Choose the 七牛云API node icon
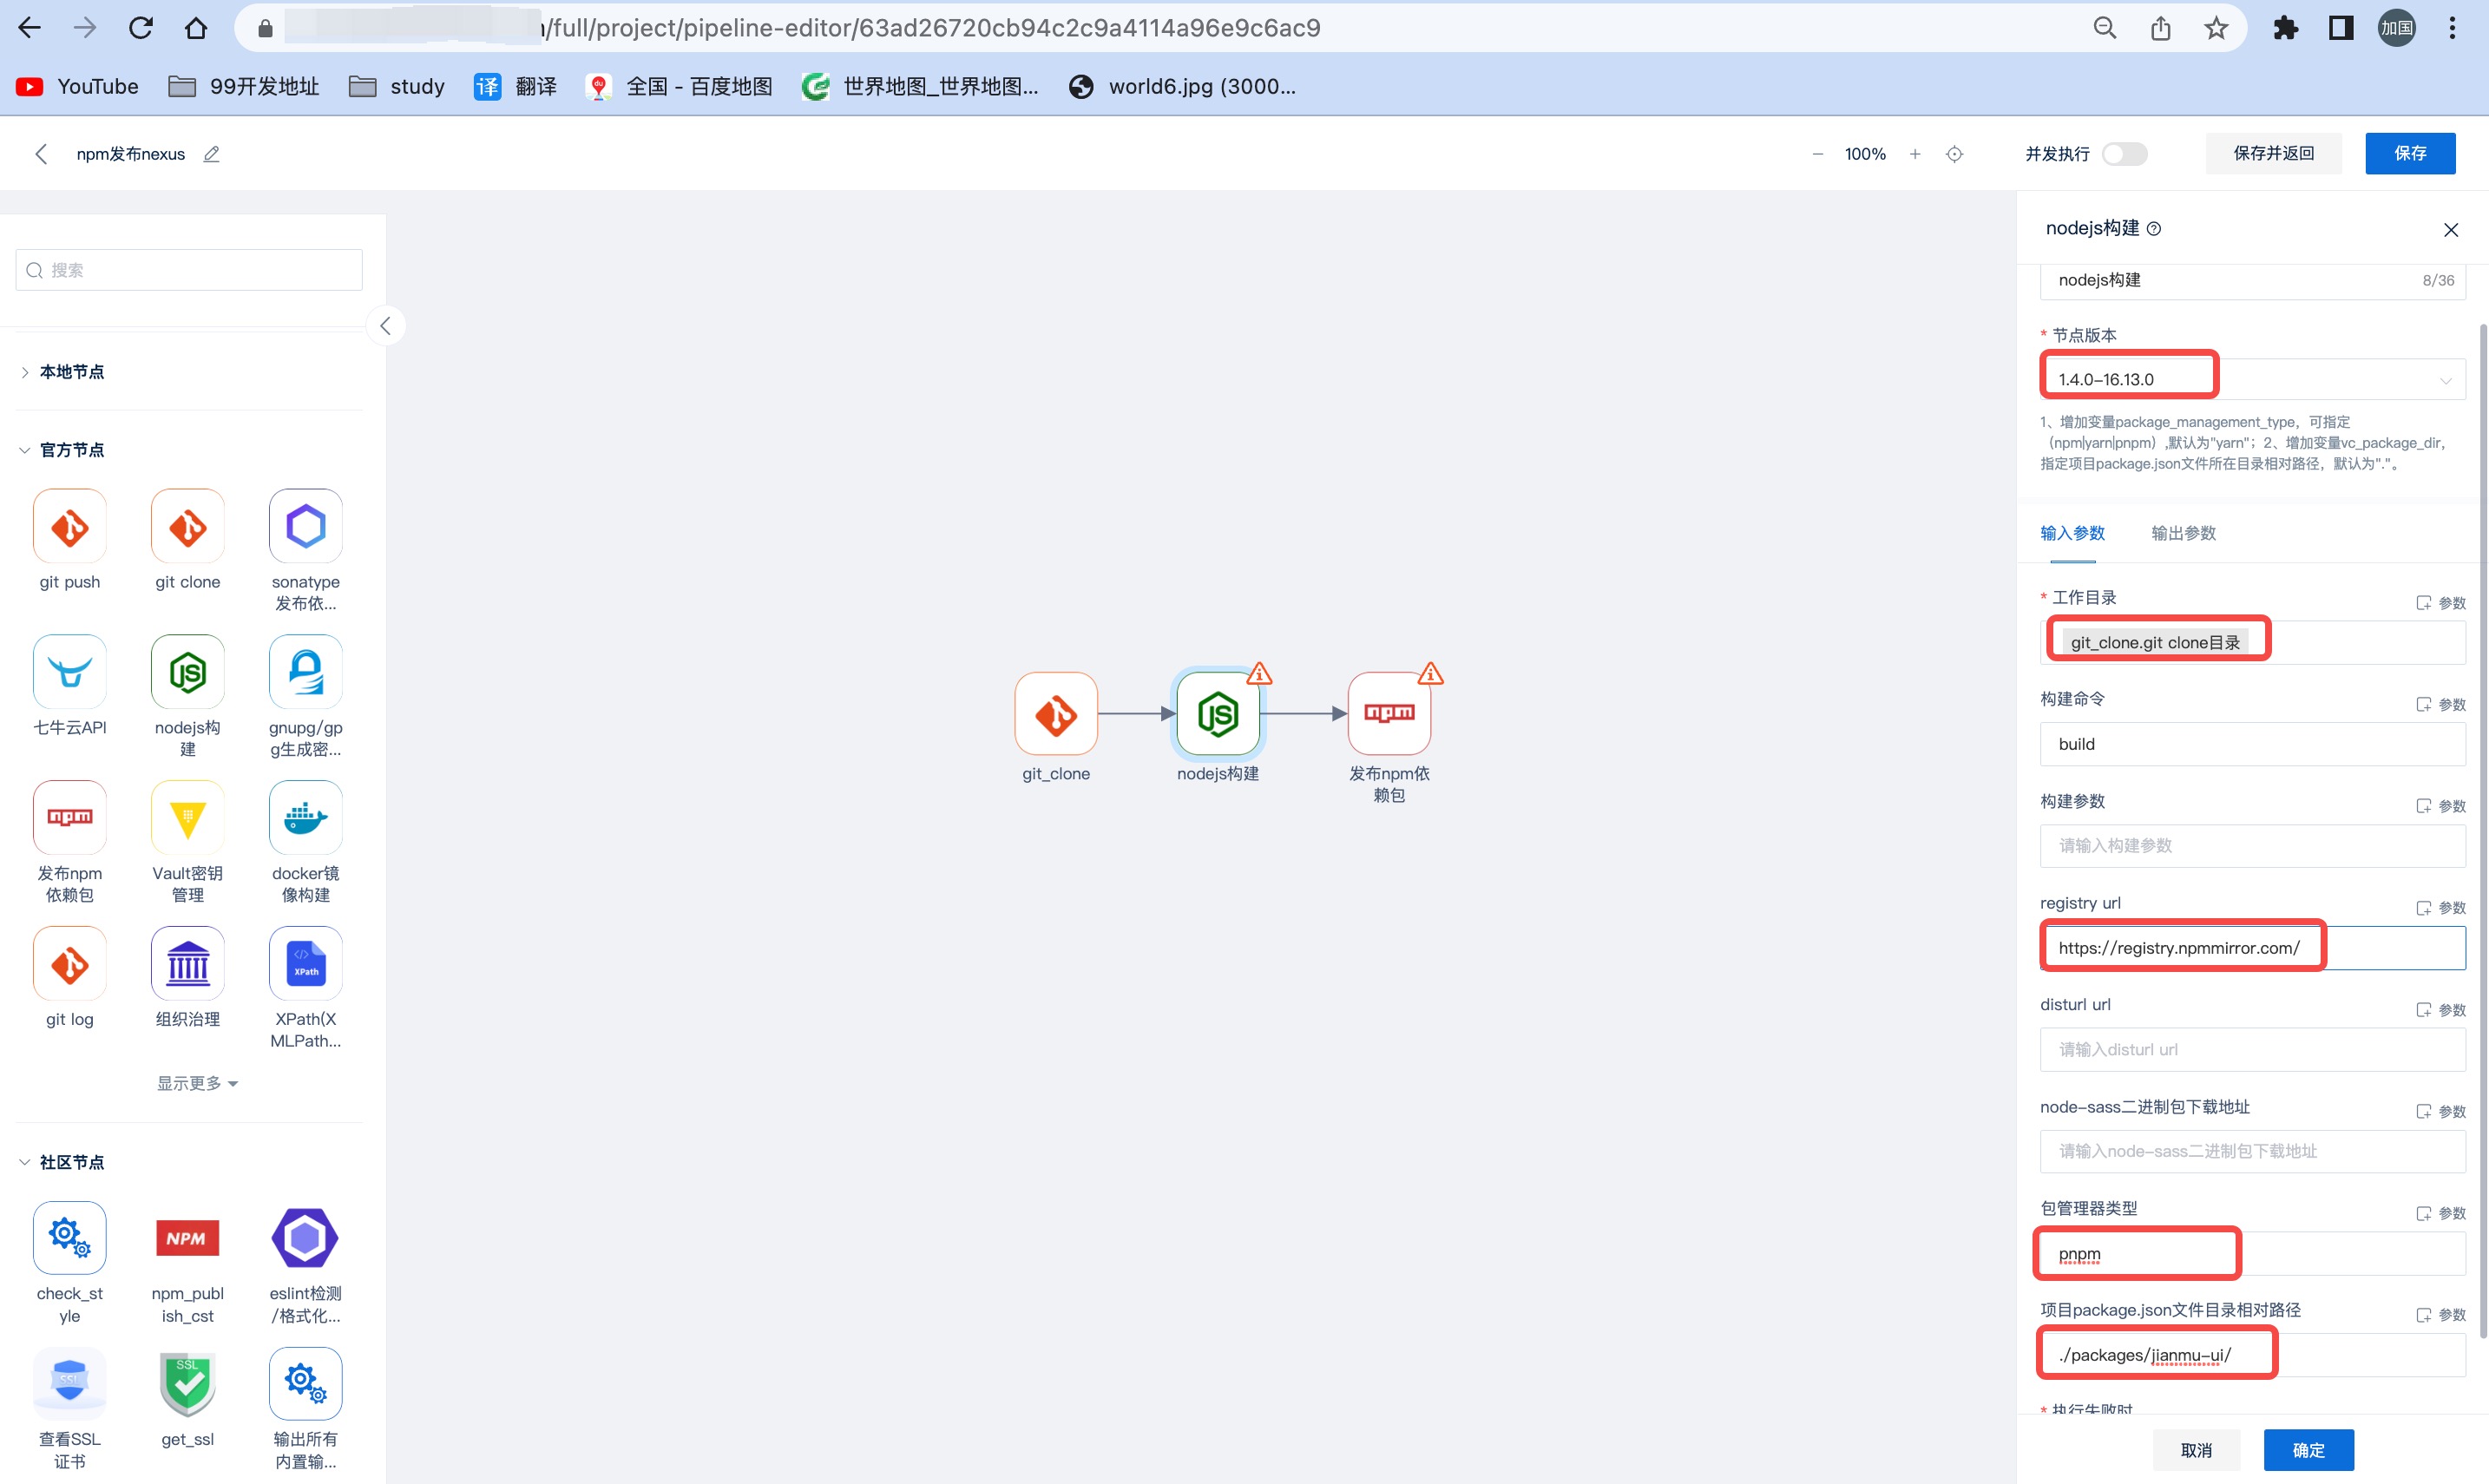 tap(69, 672)
